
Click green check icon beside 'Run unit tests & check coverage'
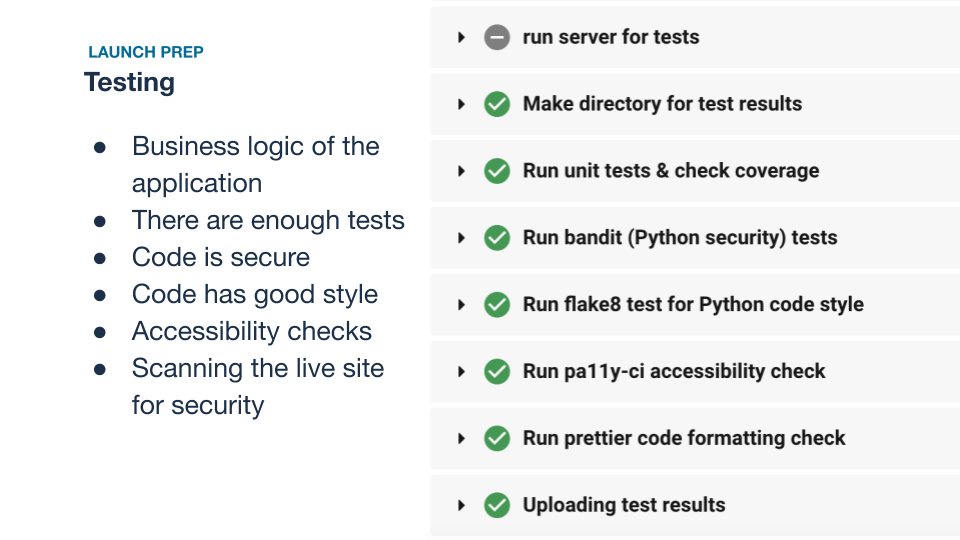click(497, 171)
